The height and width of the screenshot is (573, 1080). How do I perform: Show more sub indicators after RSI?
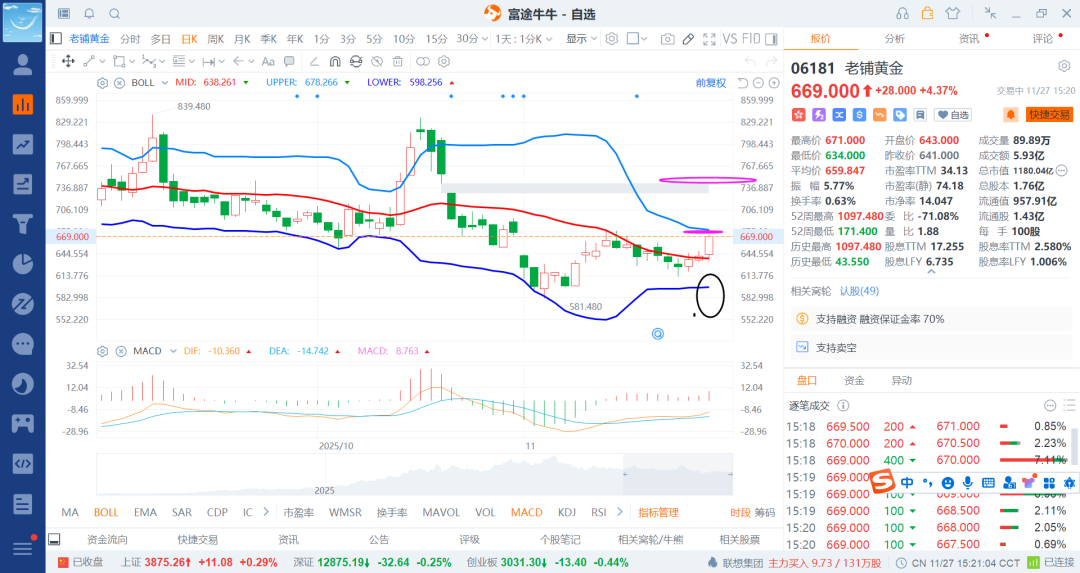coord(620,512)
